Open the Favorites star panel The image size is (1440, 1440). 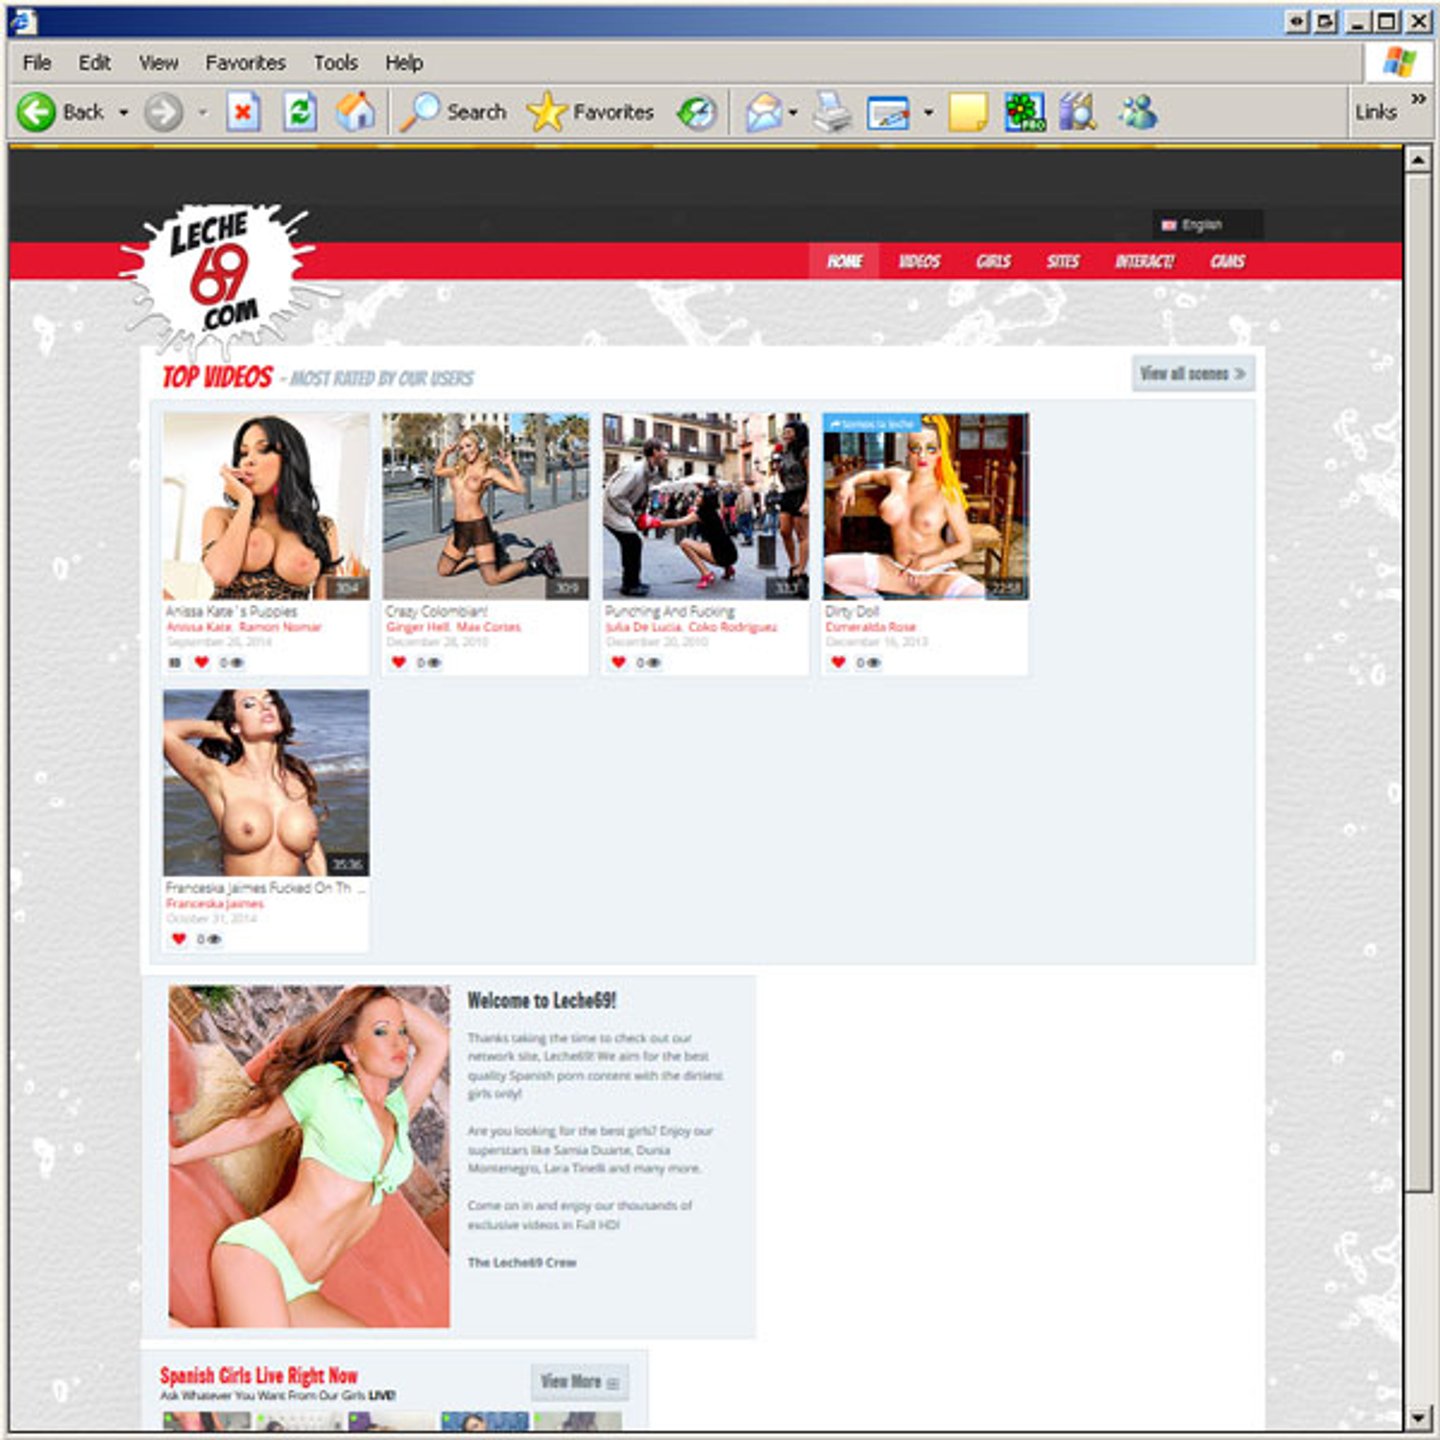pyautogui.click(x=590, y=112)
